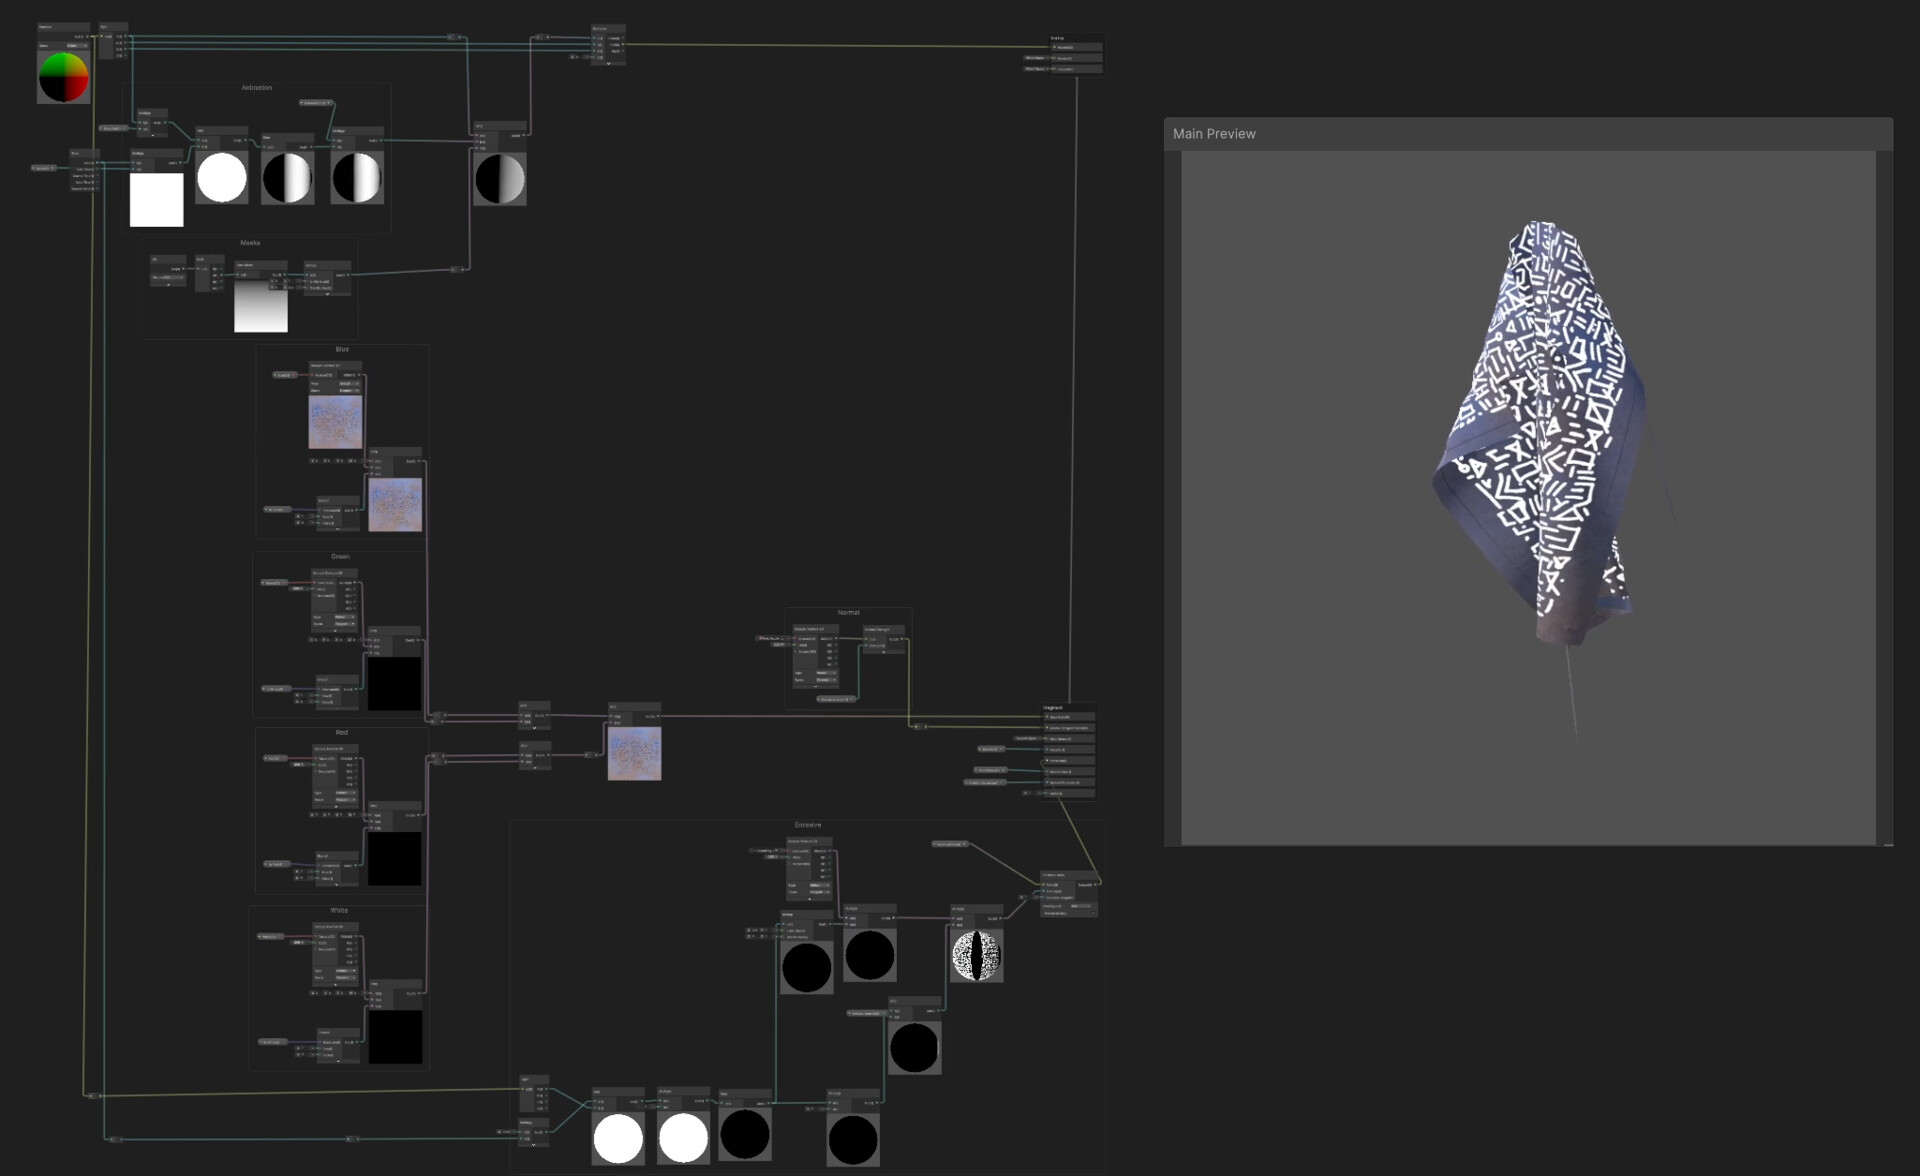
Task: Click the half-gradient sphere preview outside Animation group
Action: (x=499, y=179)
